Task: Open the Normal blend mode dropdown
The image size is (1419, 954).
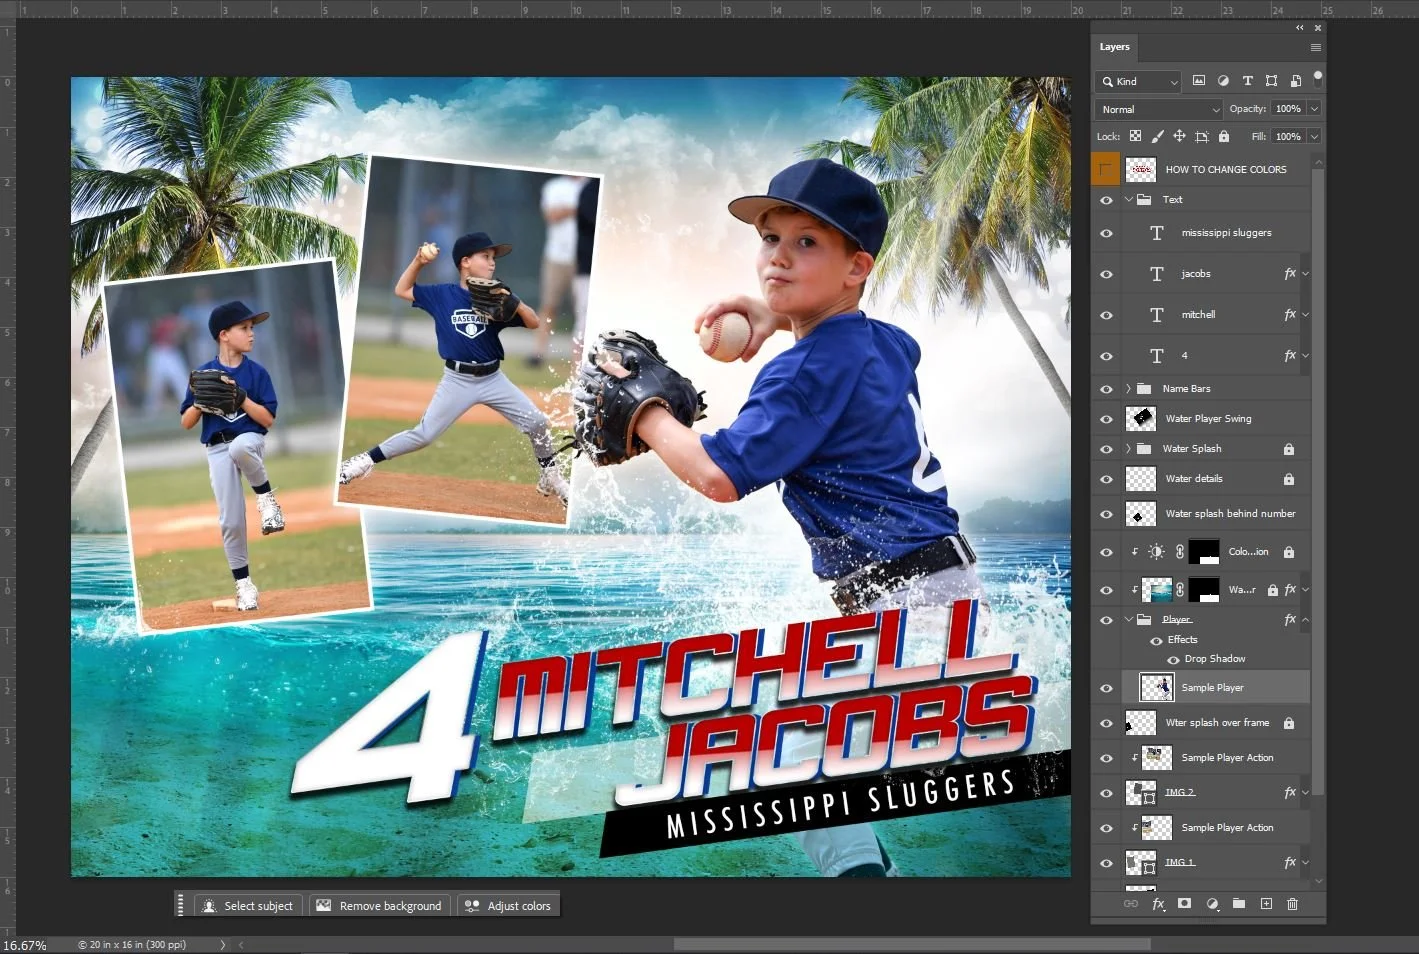Action: (x=1160, y=109)
